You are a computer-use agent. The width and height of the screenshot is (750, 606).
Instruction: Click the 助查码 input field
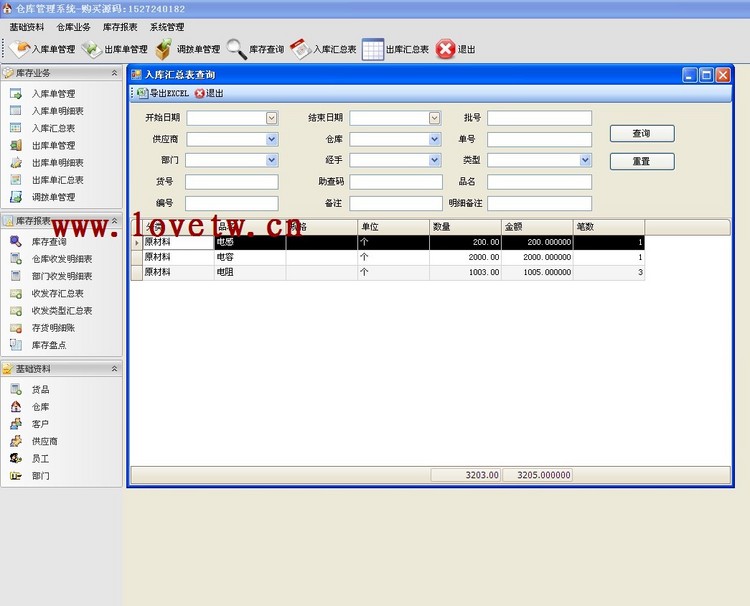[396, 182]
